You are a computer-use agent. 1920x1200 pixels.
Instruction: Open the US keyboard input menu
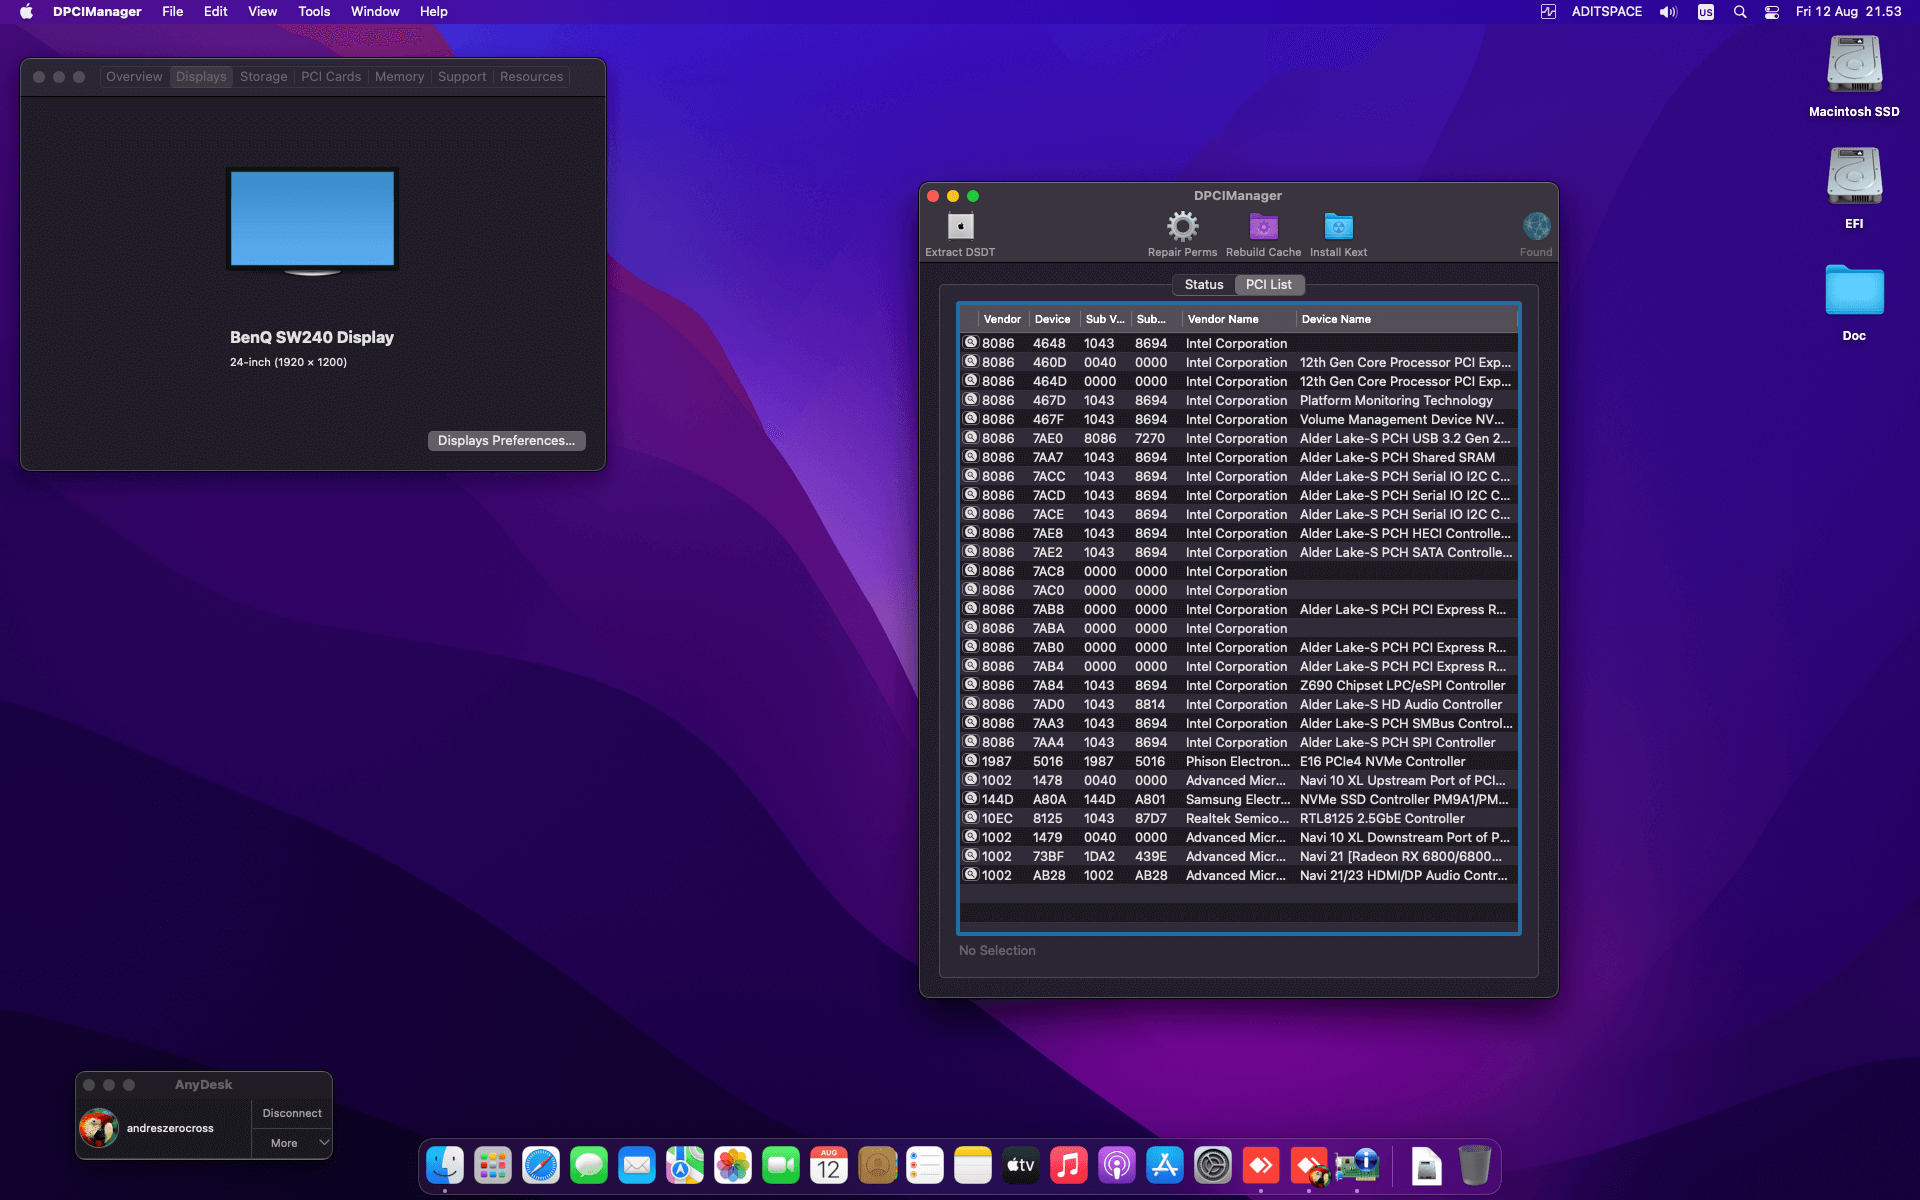click(x=1706, y=12)
